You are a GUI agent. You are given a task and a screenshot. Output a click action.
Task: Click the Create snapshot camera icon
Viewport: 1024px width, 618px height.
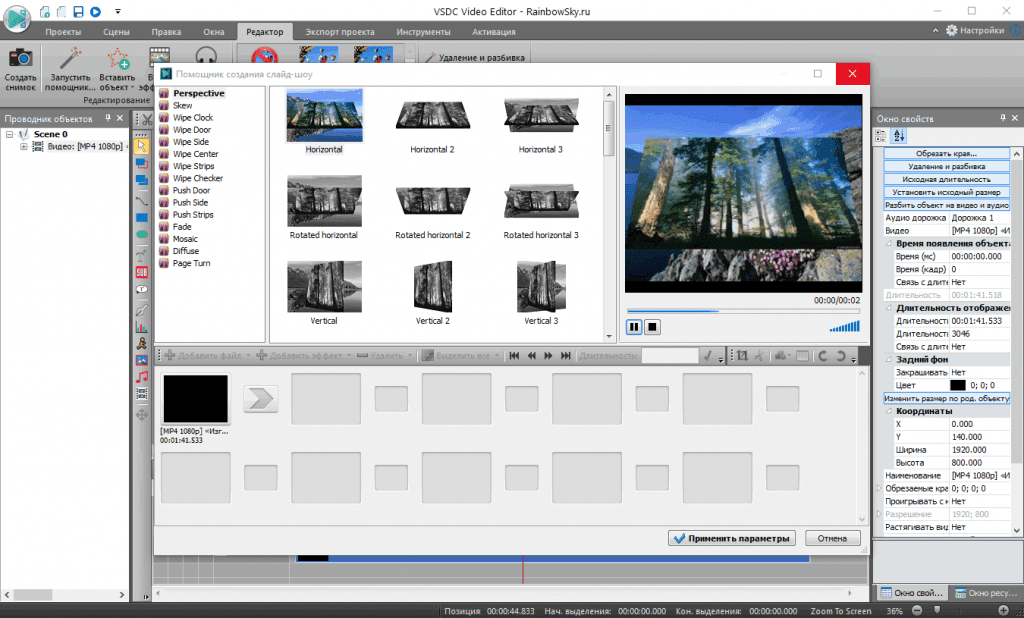click(20, 57)
